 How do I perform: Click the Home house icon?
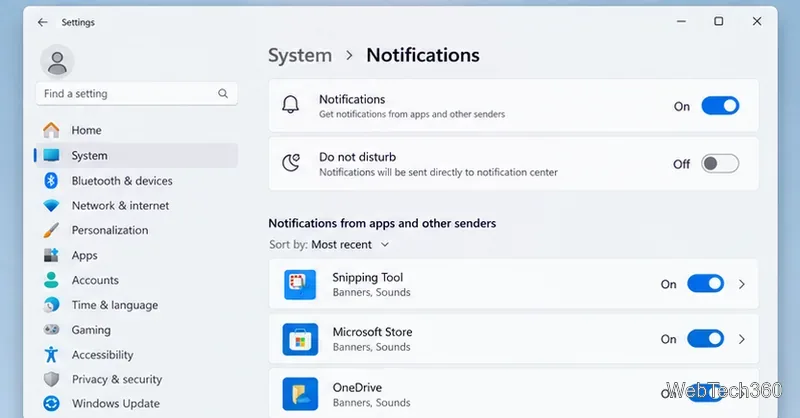[51, 130]
